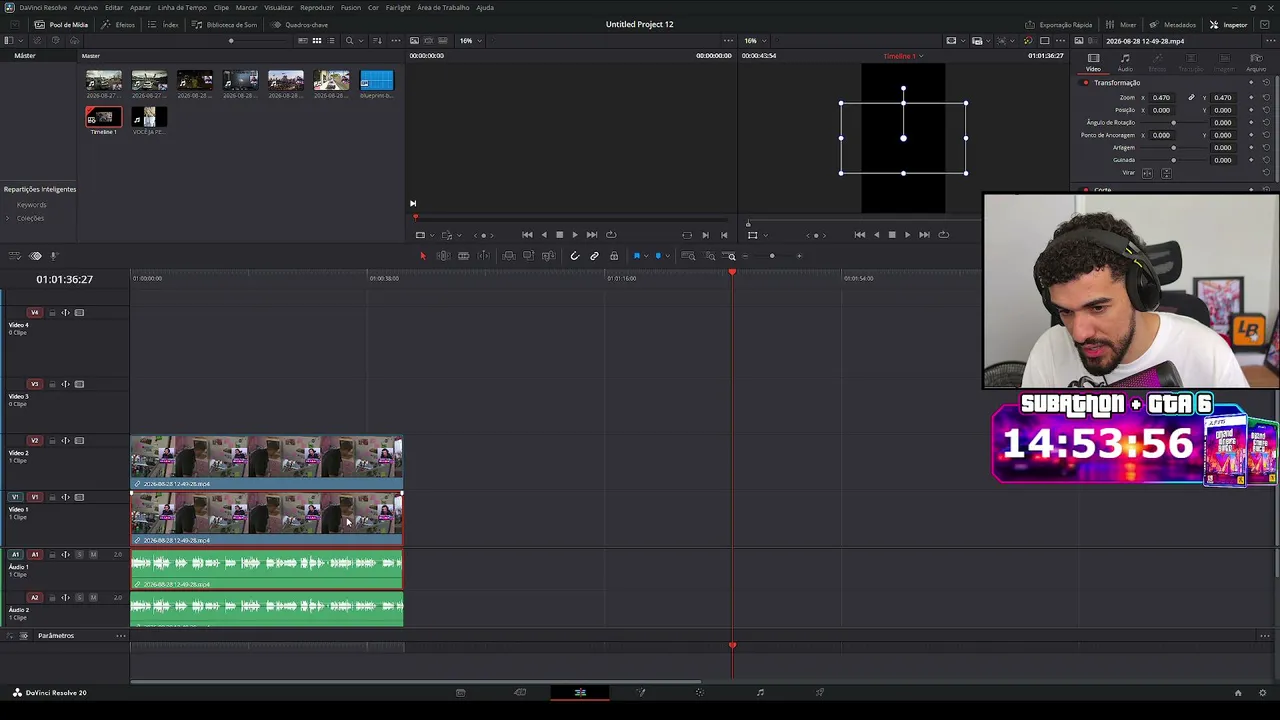Switch media pool to thumbnail view
Viewport: 1280px width, 720px height.
point(317,41)
